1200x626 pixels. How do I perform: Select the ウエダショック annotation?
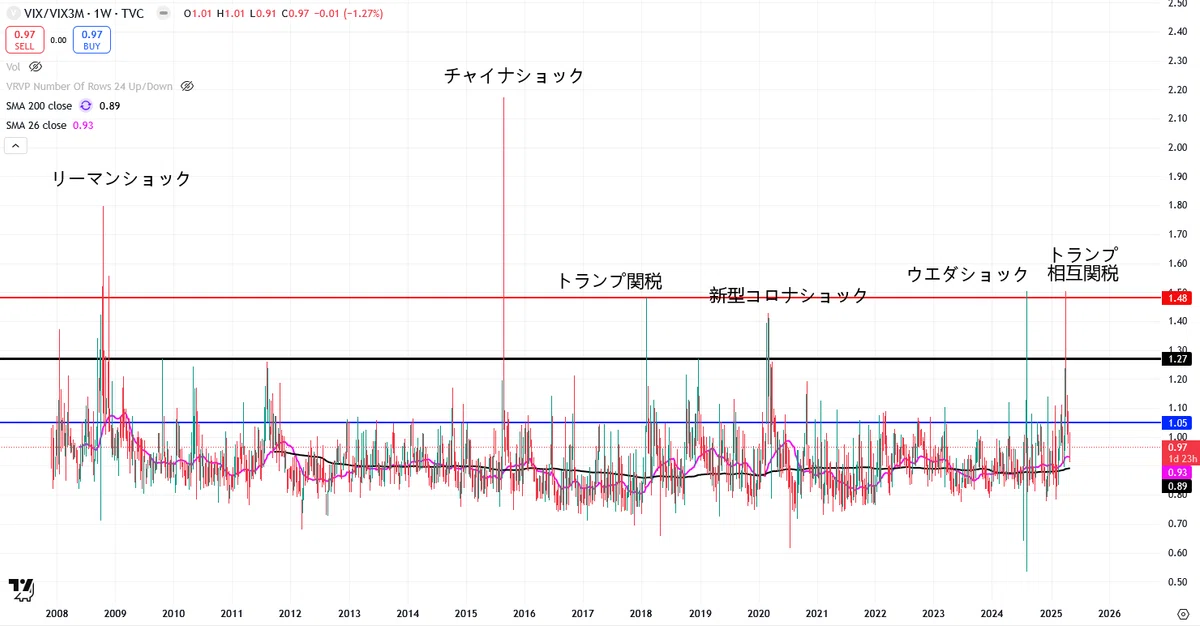pos(968,274)
